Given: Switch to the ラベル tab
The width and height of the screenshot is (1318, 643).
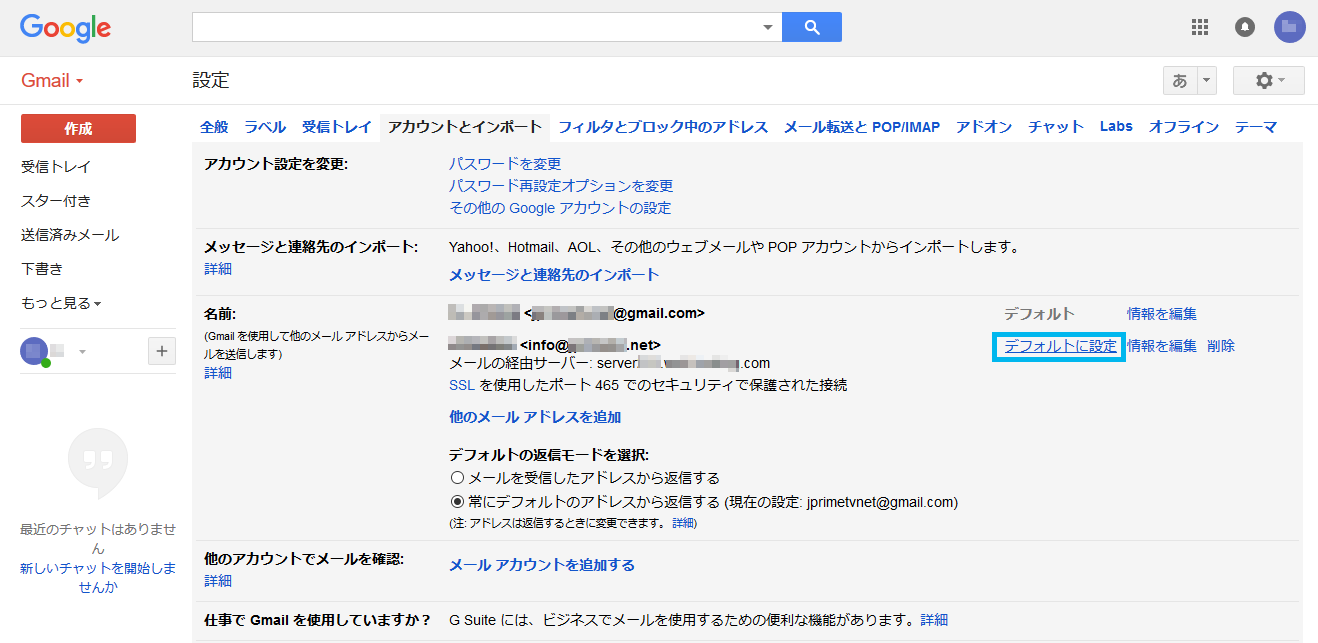Looking at the screenshot, I should [x=265, y=127].
